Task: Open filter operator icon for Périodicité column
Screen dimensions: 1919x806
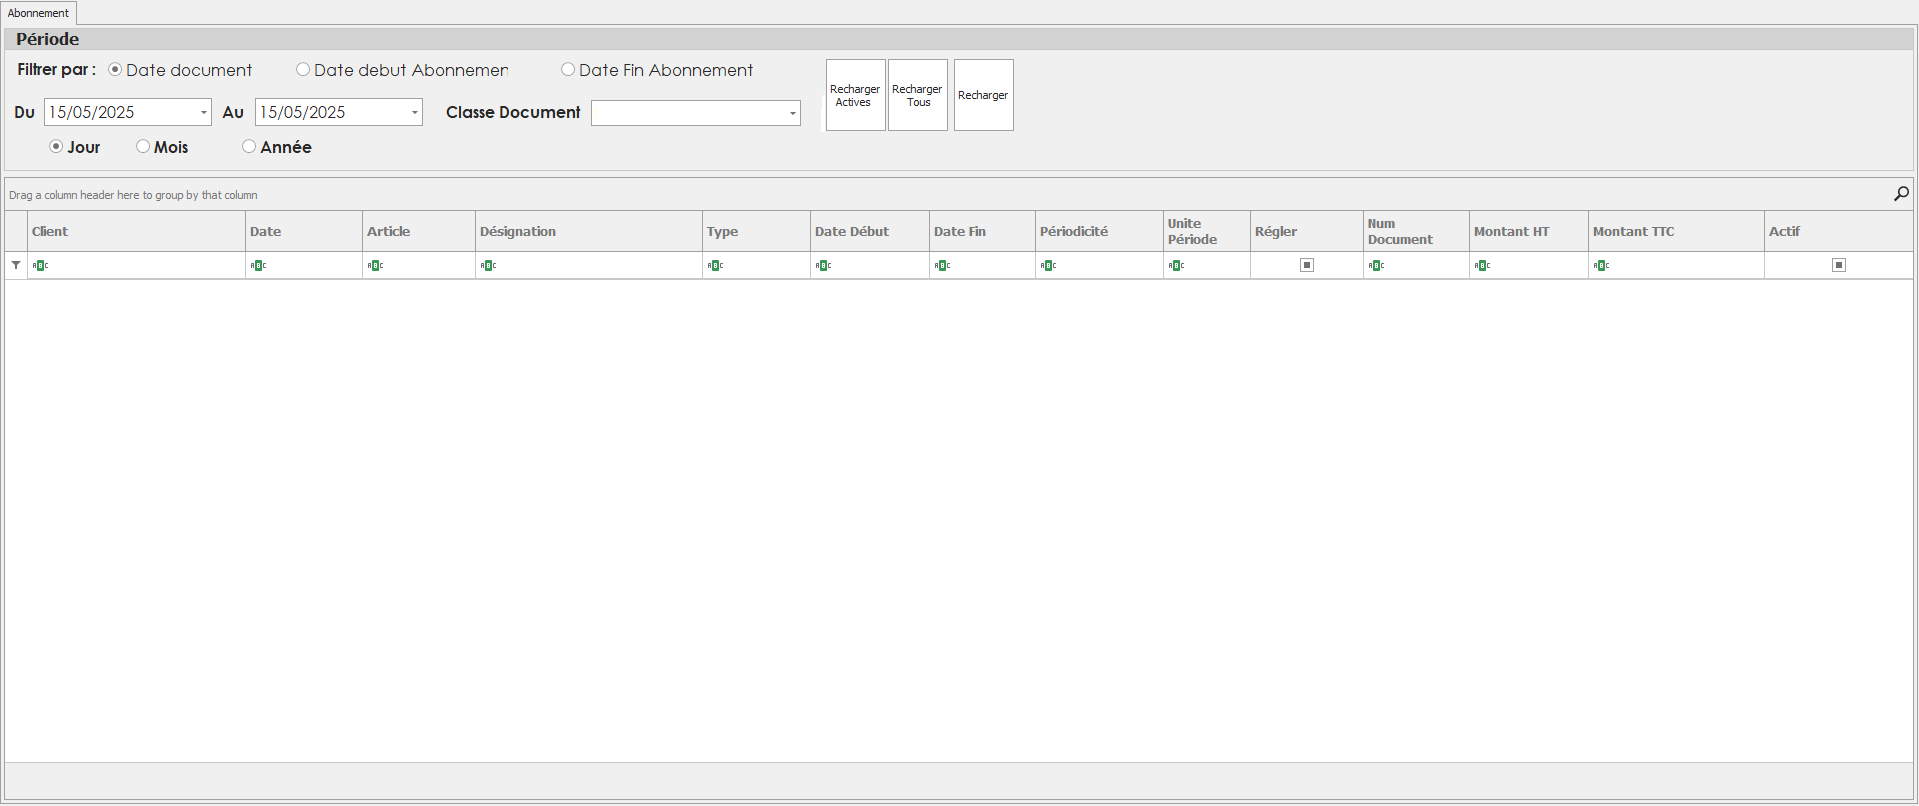Action: click(x=1048, y=266)
